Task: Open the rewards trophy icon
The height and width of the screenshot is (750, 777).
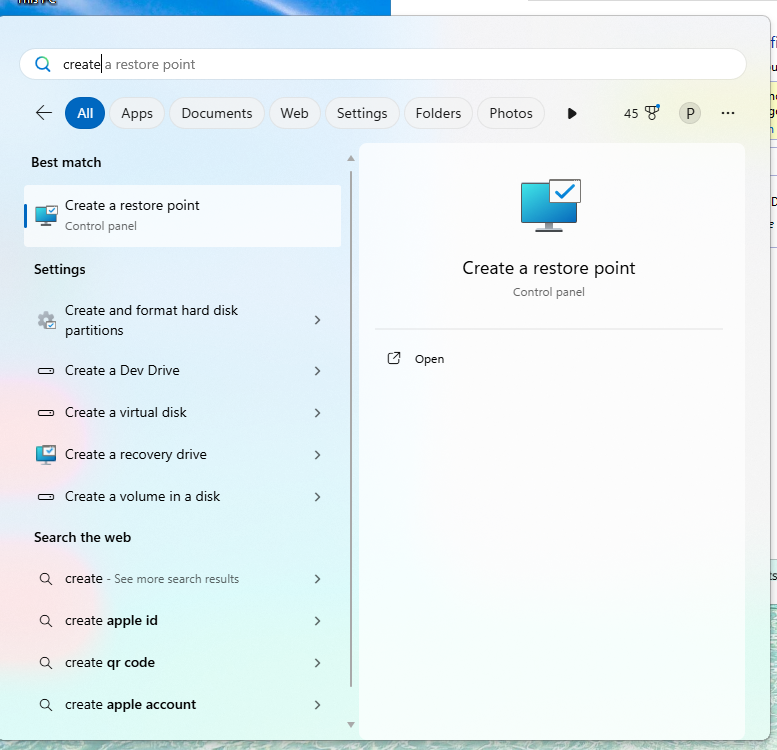Action: (652, 112)
